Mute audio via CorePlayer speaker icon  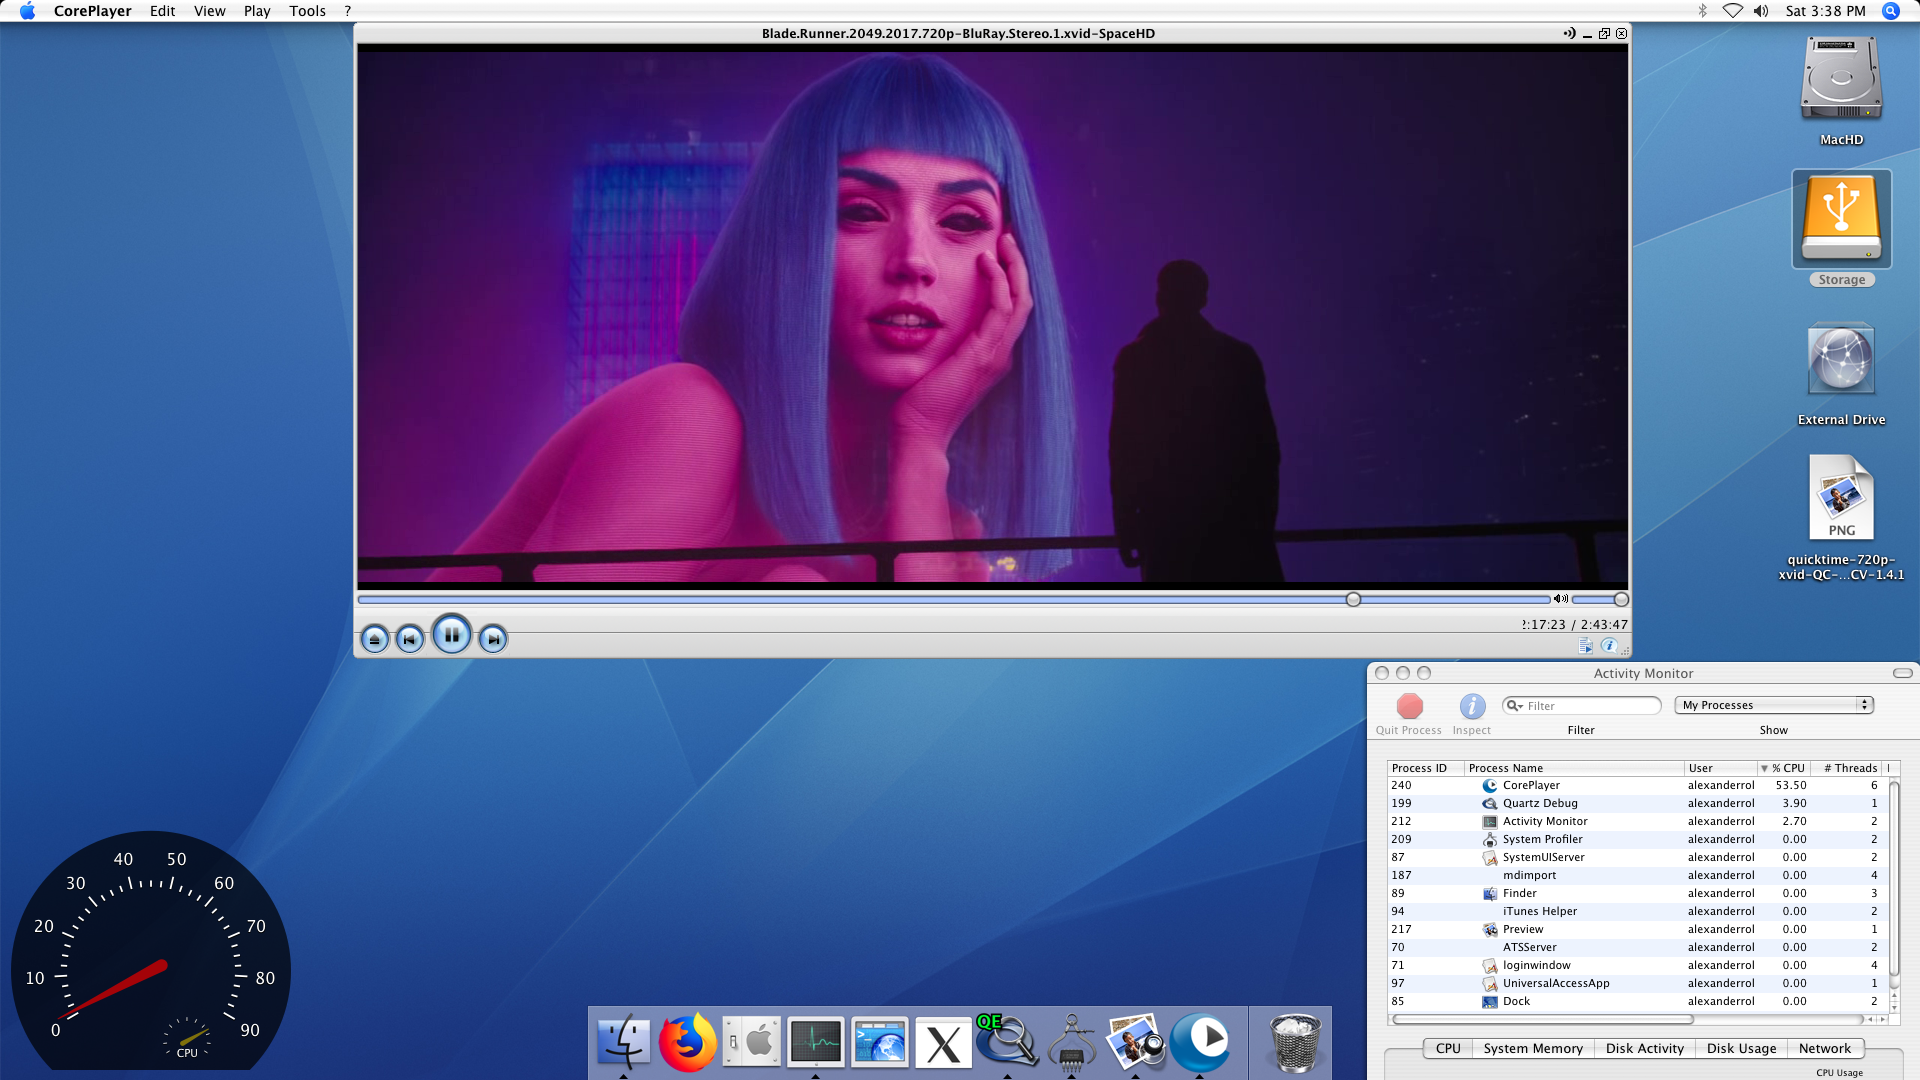[1560, 599]
